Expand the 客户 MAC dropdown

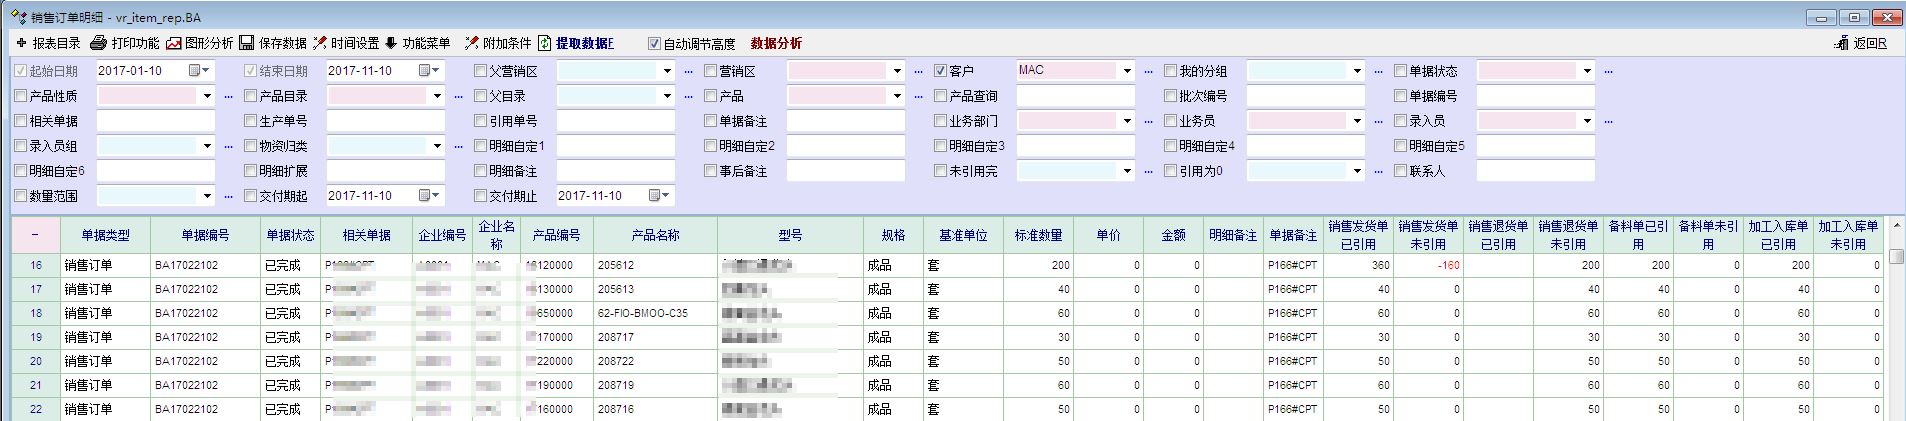1127,71
